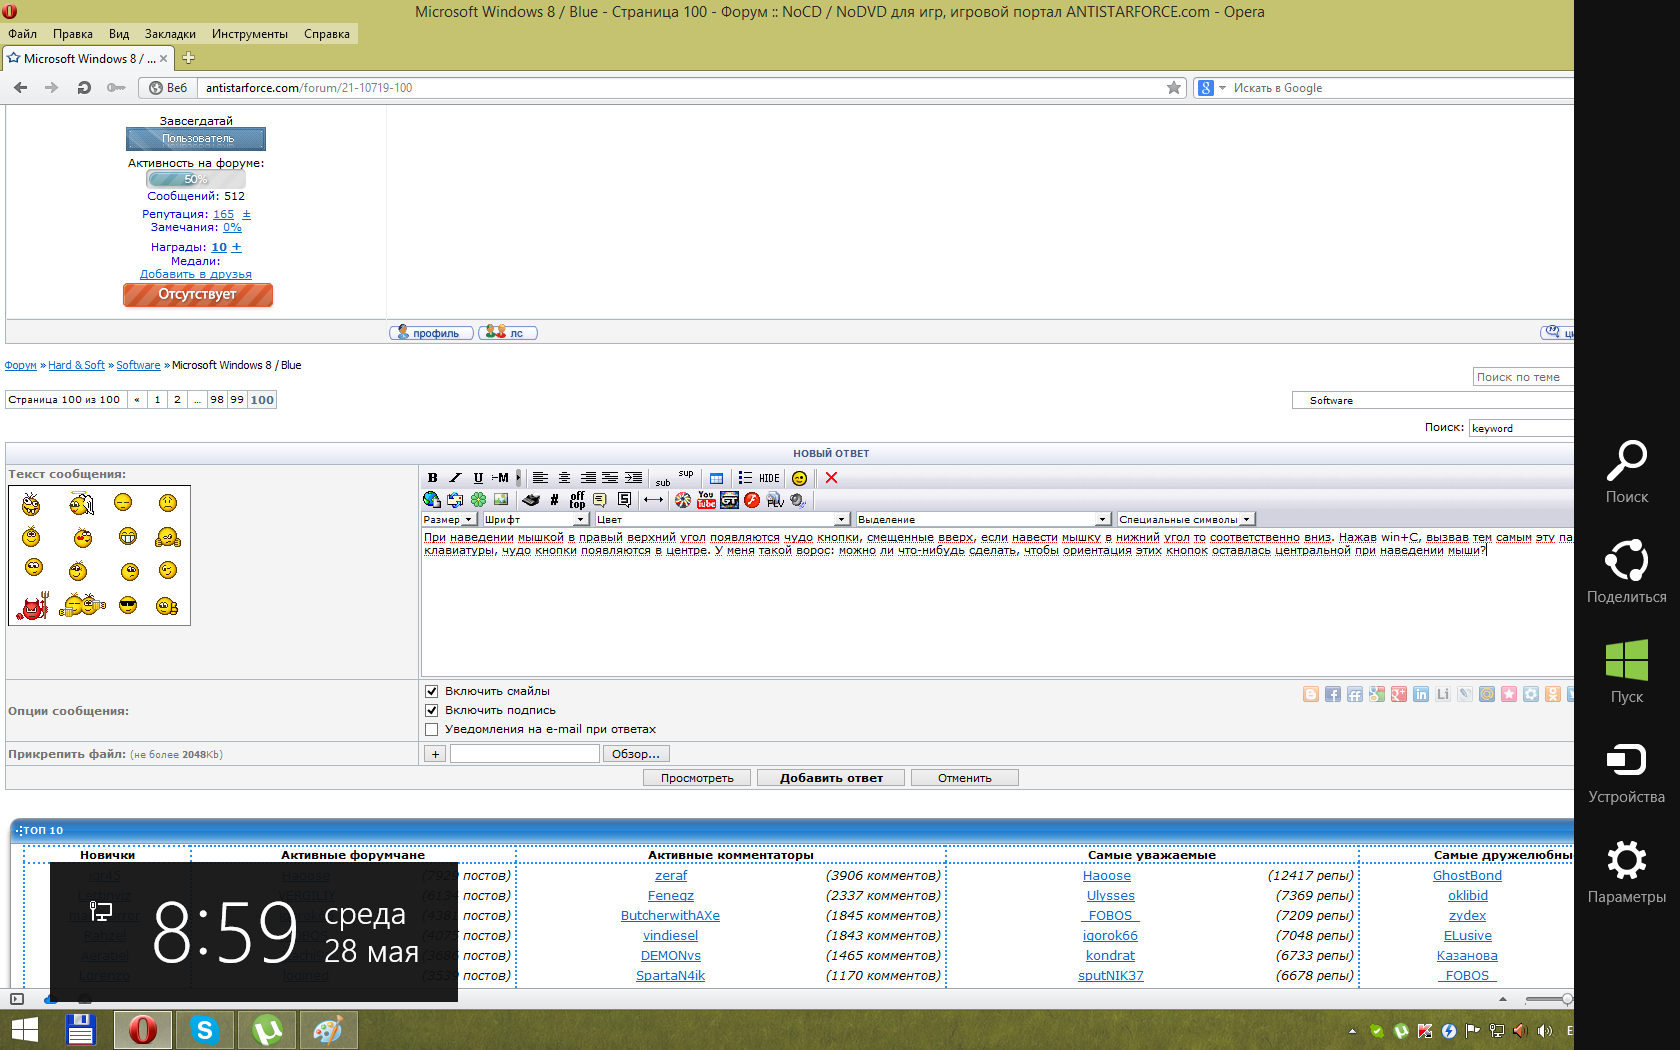1680x1050 pixels.
Task: Open the Инструменты menu
Action: (250, 34)
